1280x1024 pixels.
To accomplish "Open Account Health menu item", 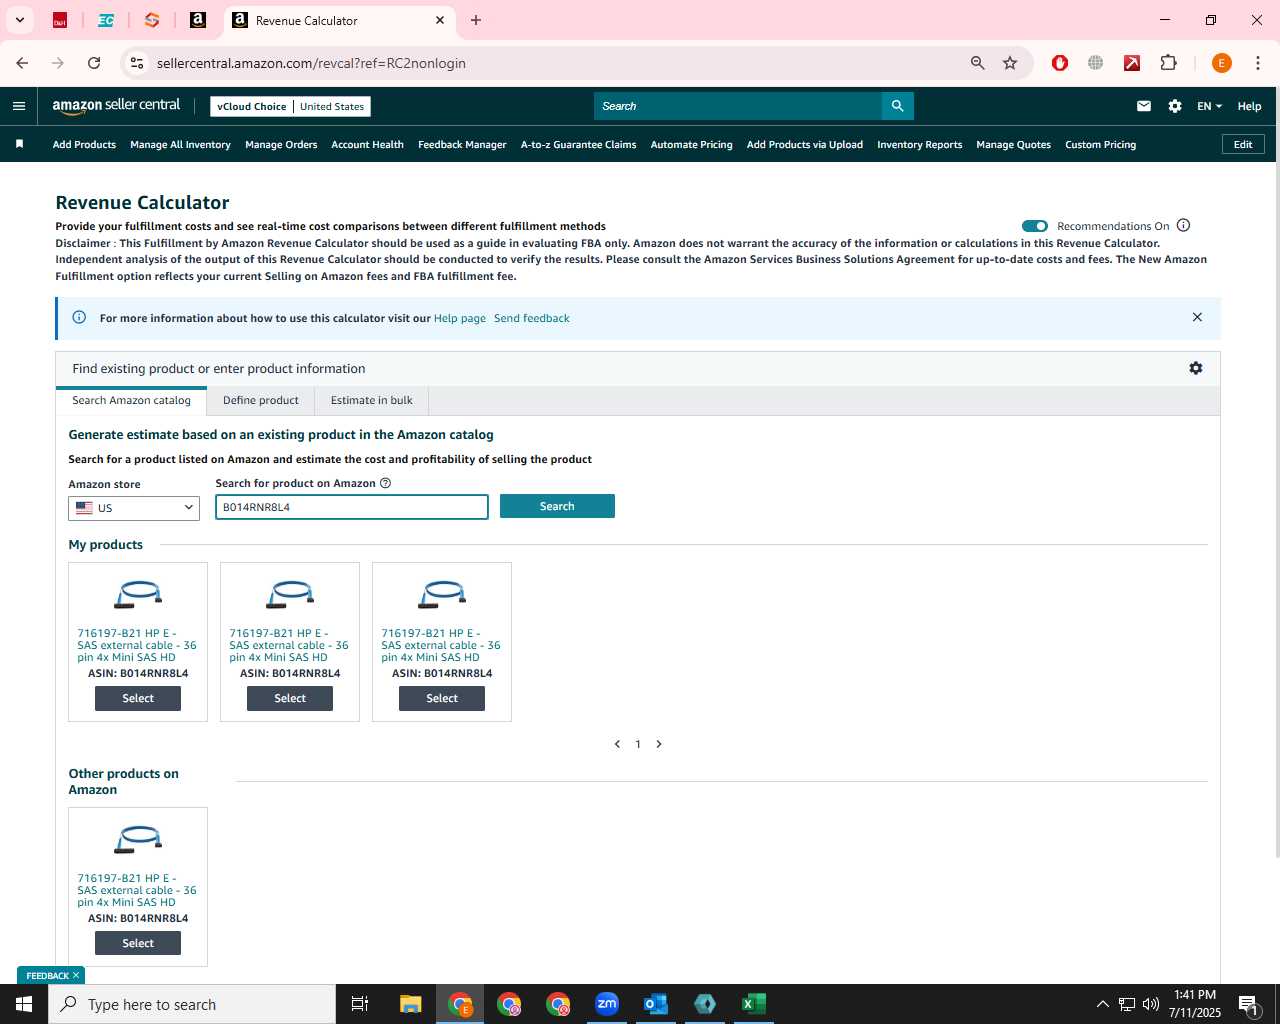I will click(x=367, y=144).
